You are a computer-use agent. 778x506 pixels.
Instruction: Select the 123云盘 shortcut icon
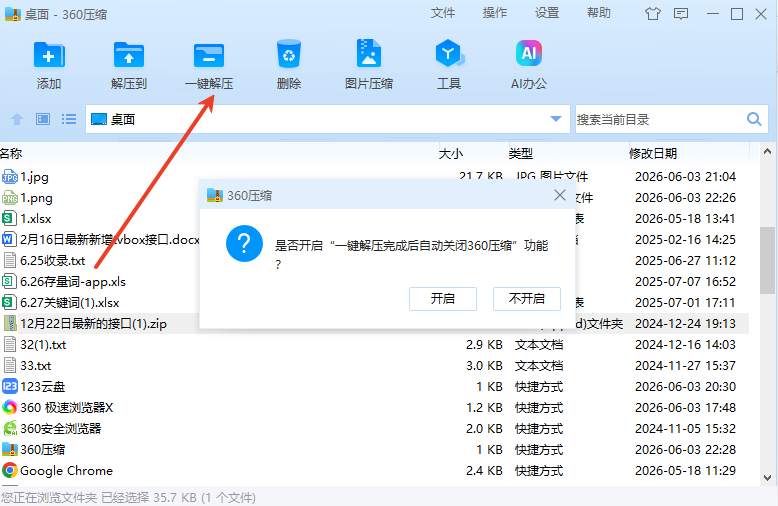coord(10,386)
